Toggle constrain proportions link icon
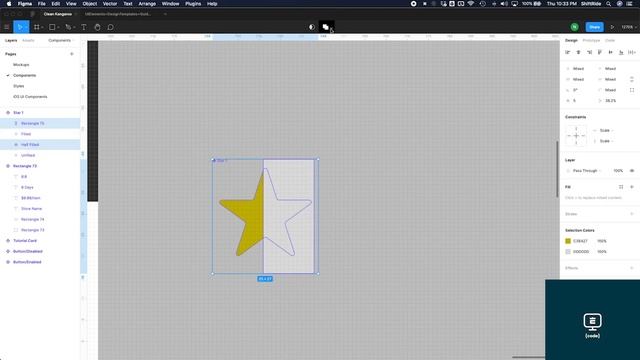This screenshot has width=640, height=360. (632, 79)
